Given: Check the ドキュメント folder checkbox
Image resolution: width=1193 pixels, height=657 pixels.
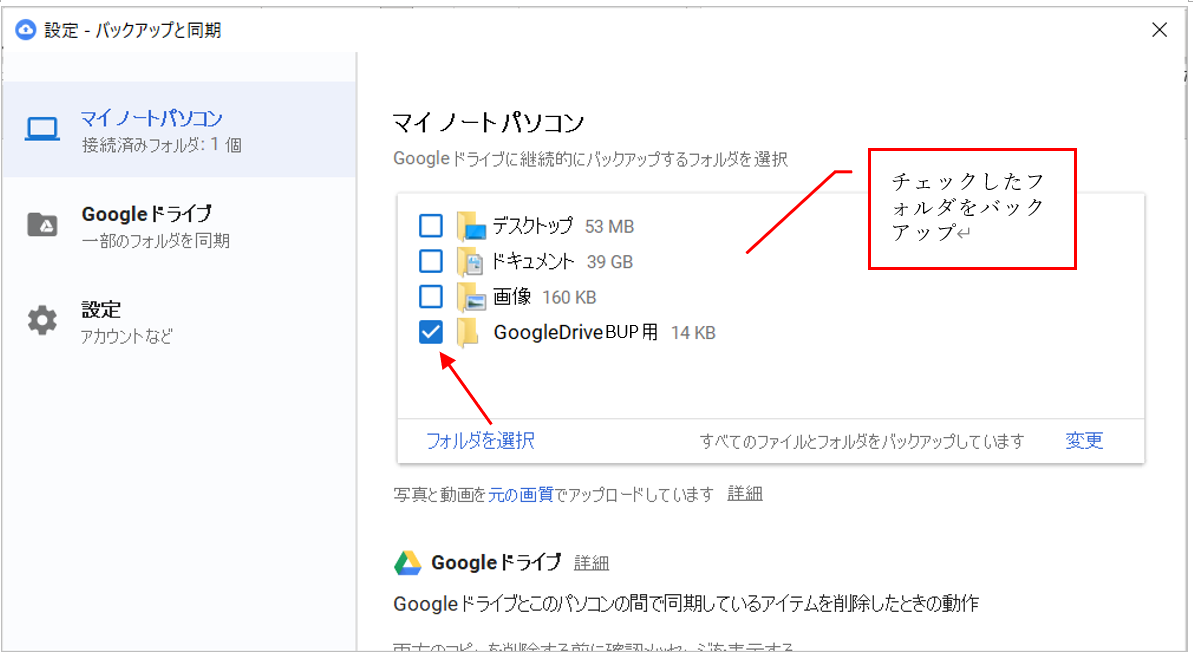Looking at the screenshot, I should 431,261.
